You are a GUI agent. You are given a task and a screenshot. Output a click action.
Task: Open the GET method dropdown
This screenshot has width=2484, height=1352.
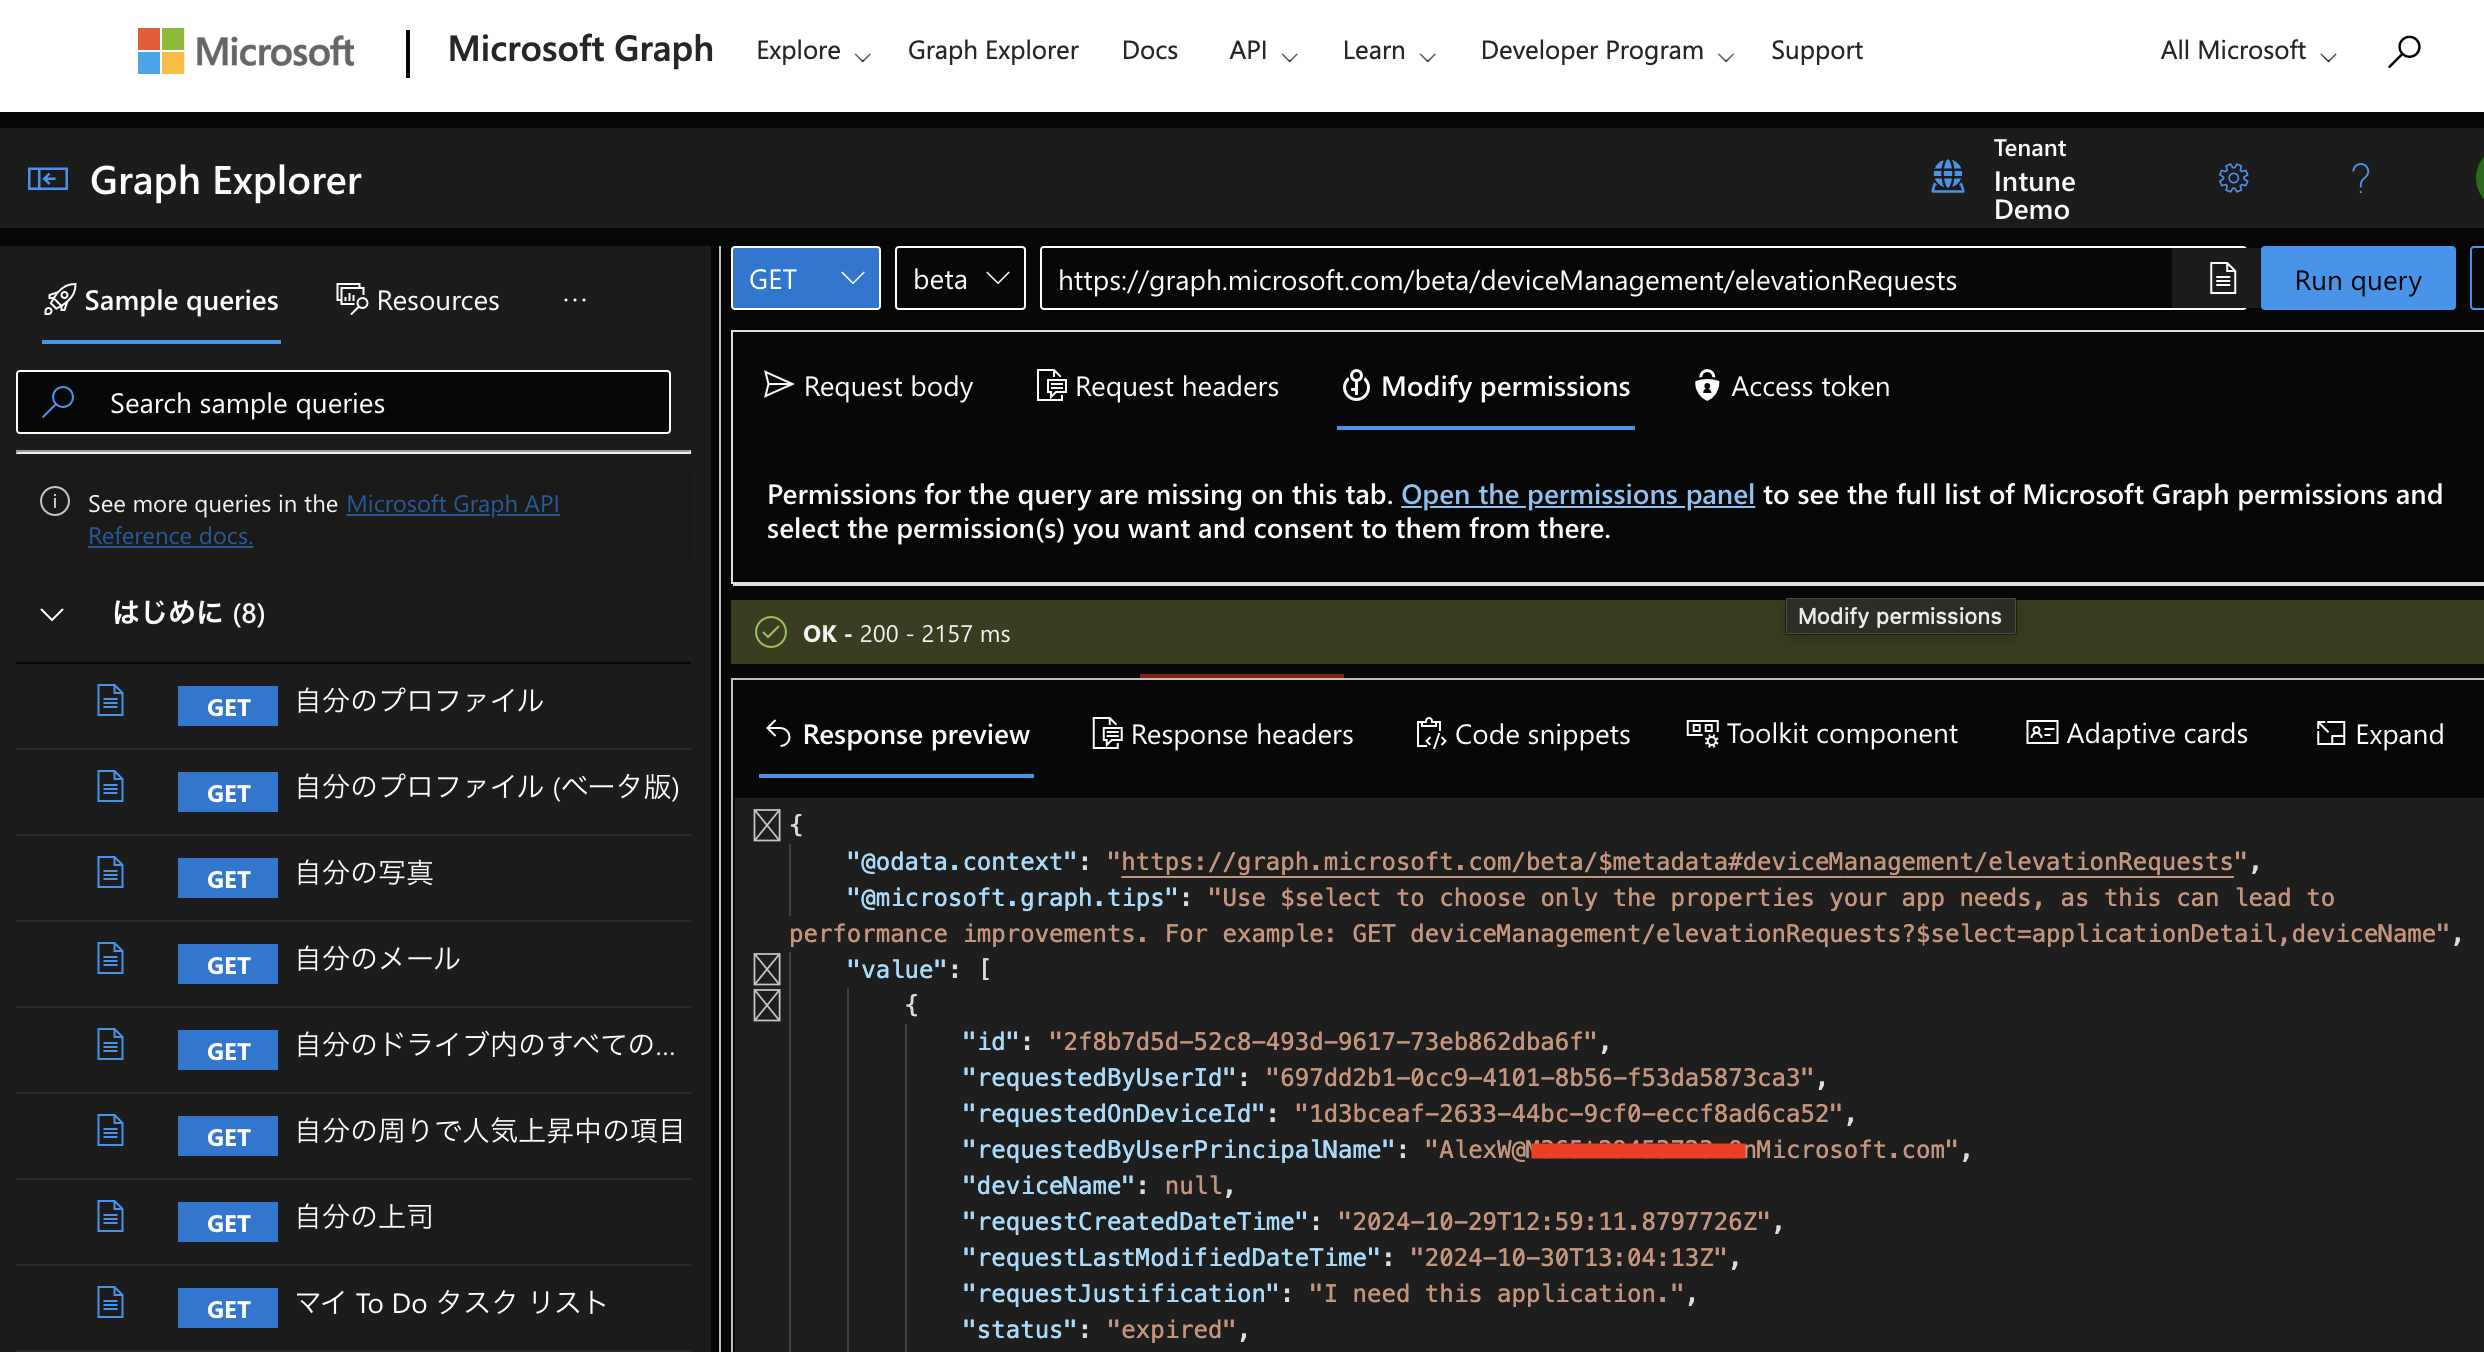(805, 279)
